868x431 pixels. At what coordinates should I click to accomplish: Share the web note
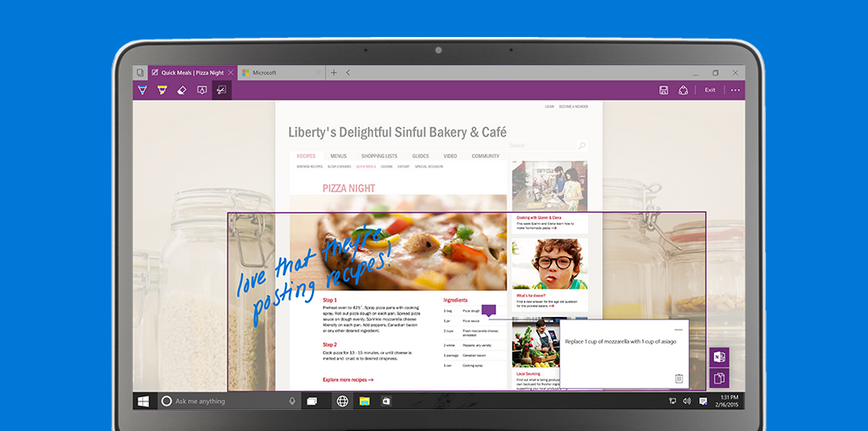[x=684, y=90]
